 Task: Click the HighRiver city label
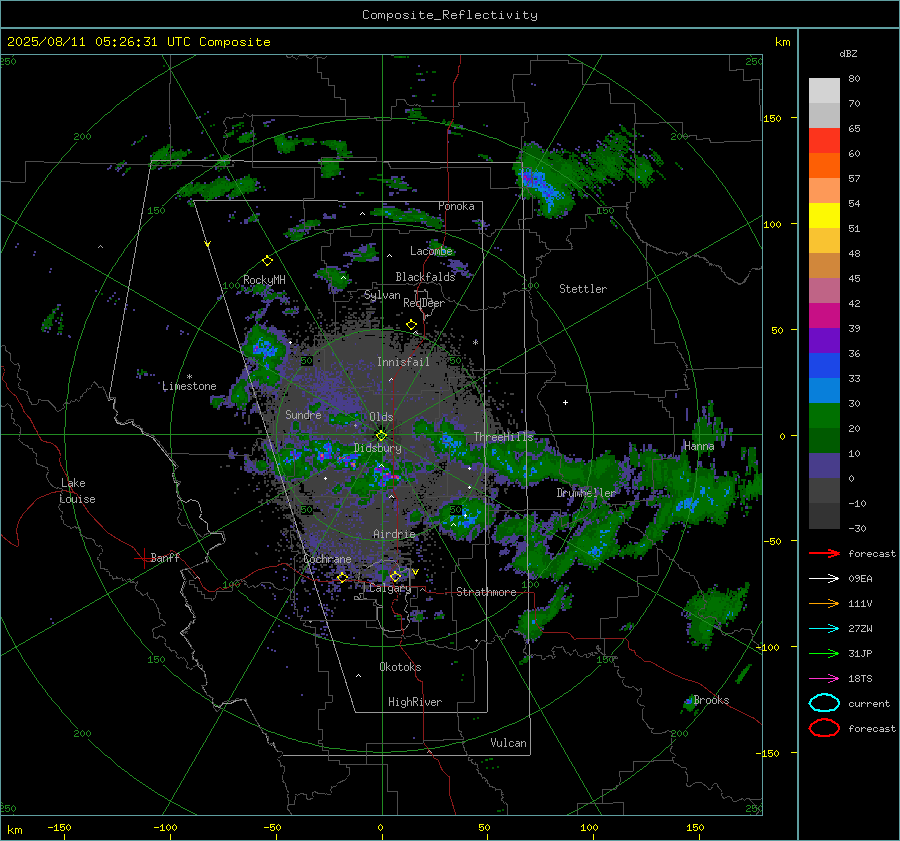(415, 702)
